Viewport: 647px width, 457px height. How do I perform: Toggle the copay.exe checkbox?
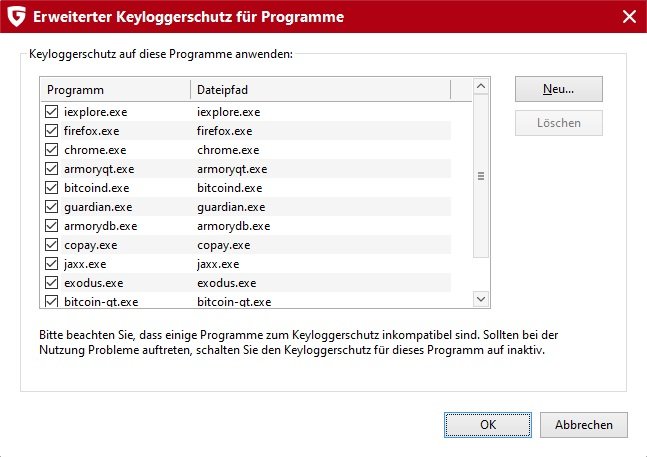point(52,245)
